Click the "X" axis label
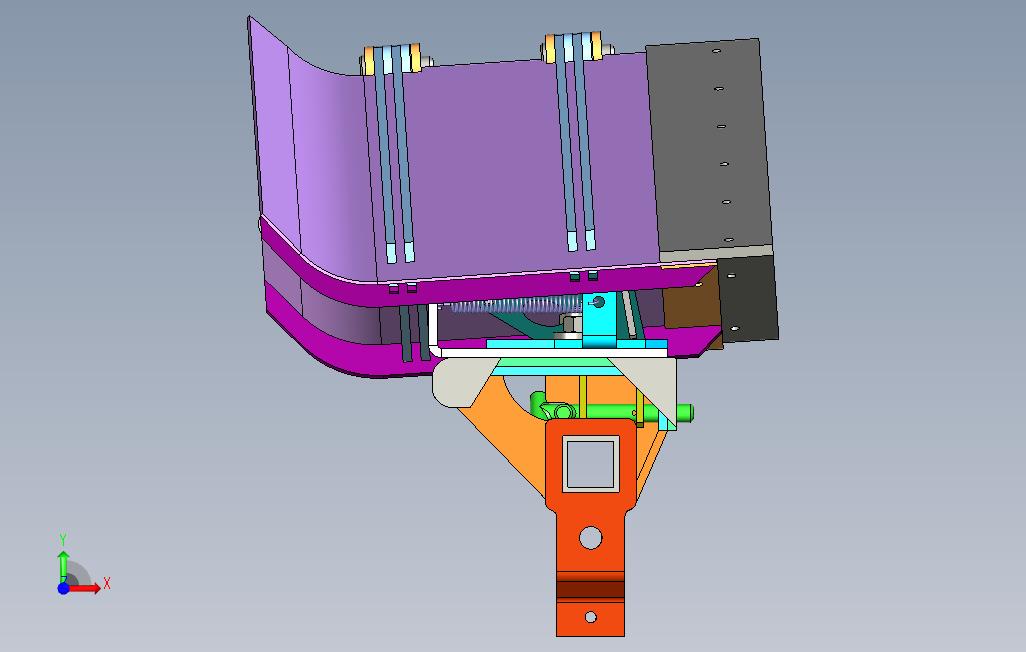 pos(107,583)
